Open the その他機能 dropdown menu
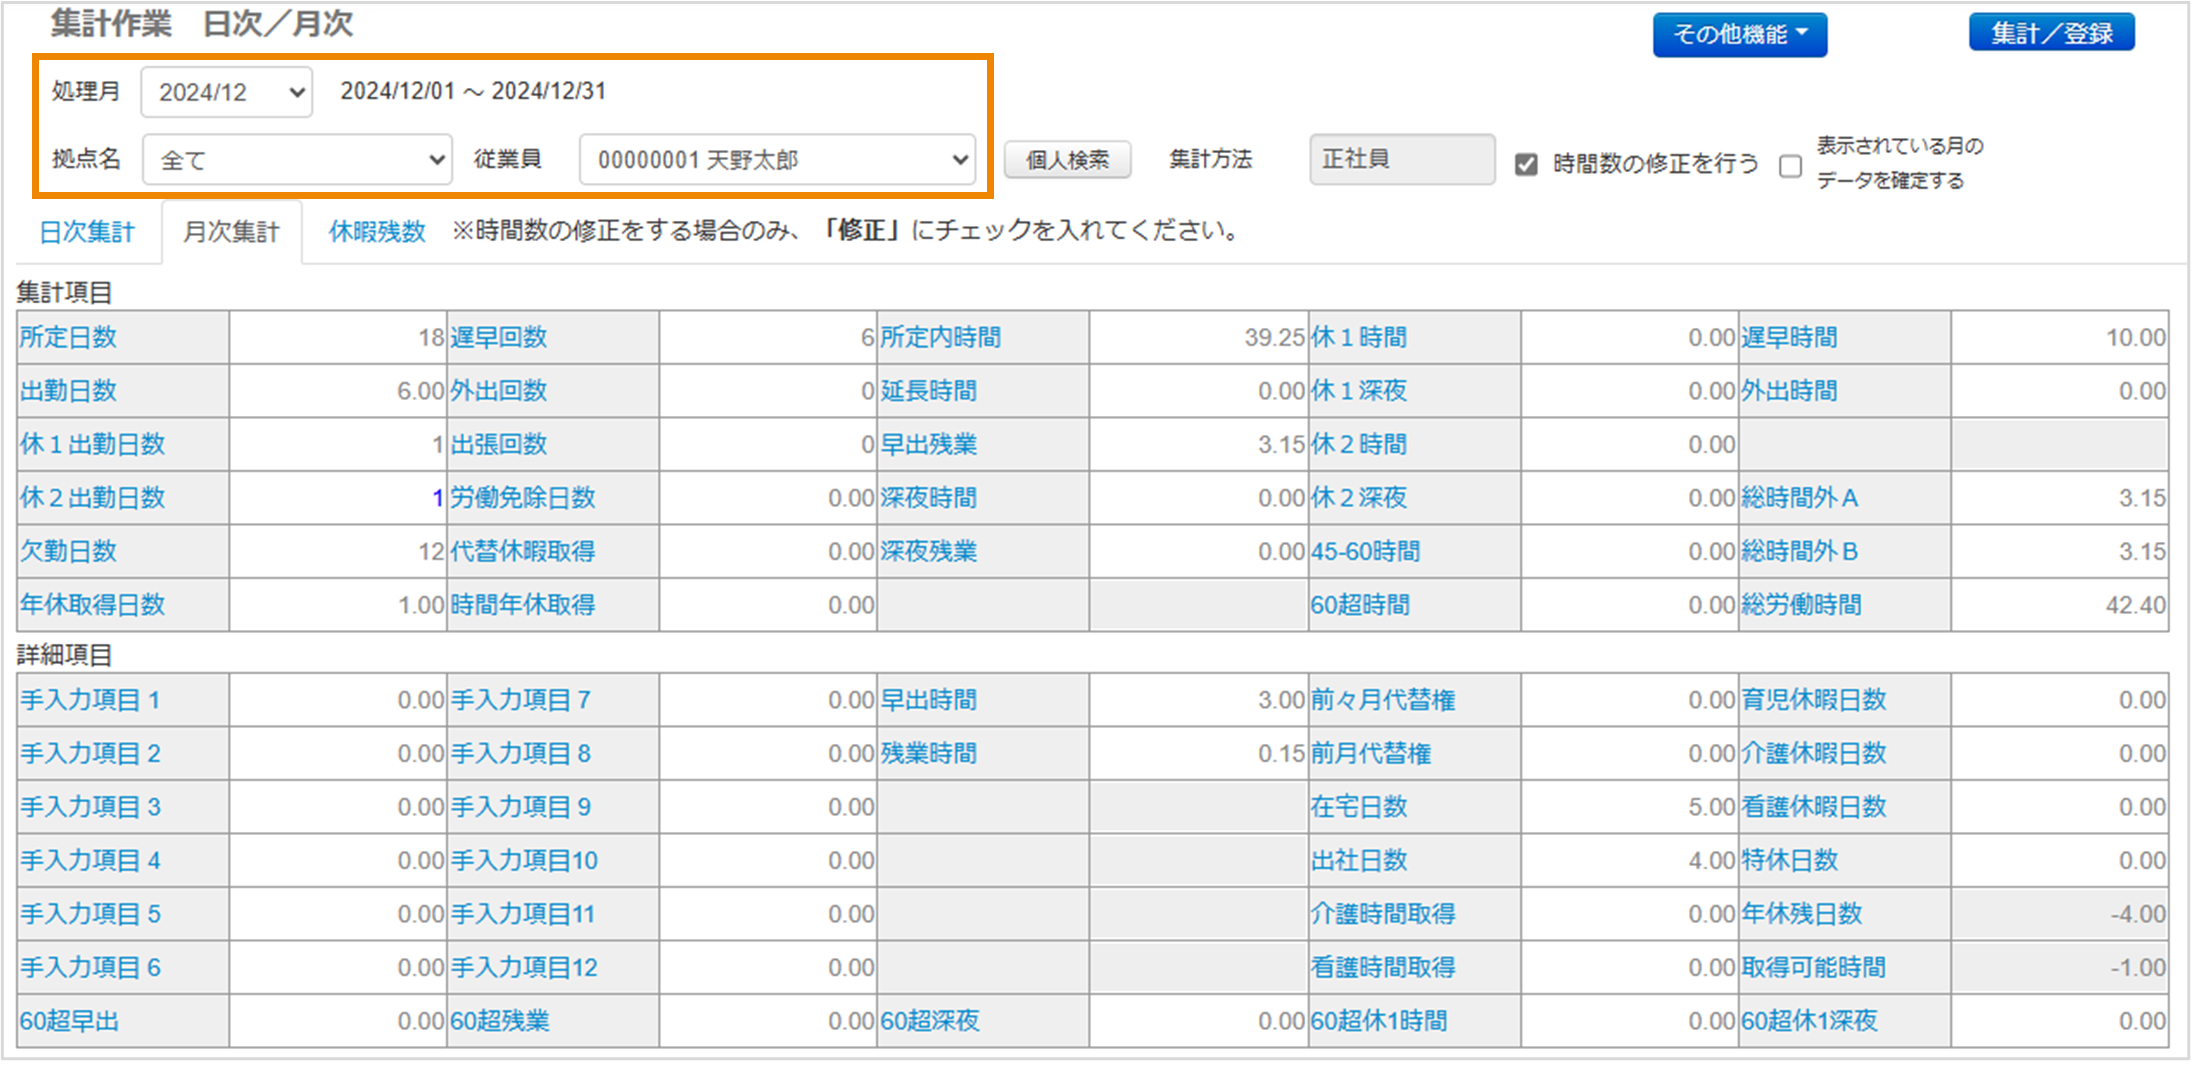2199x1070 pixels. coord(1739,35)
